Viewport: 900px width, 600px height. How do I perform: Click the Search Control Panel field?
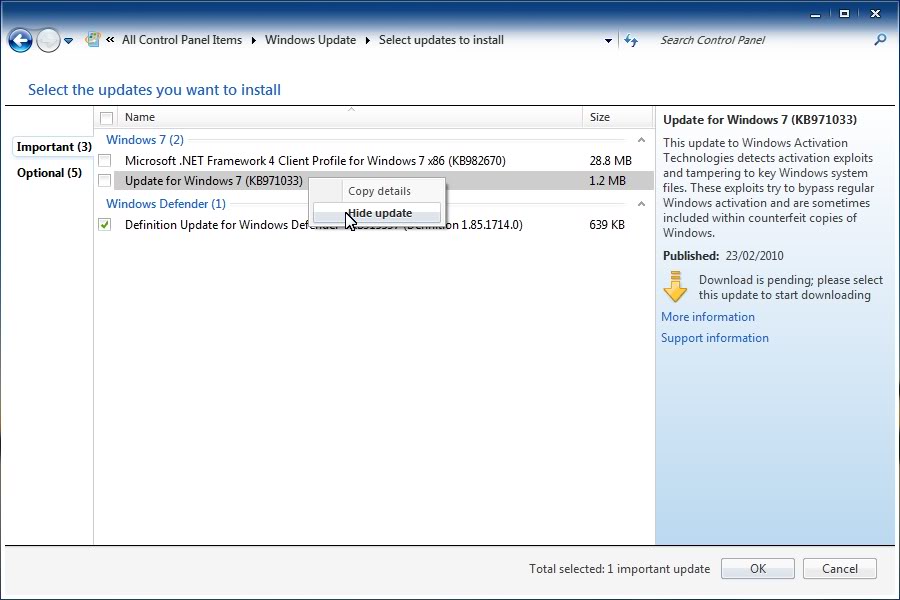[x=740, y=40]
